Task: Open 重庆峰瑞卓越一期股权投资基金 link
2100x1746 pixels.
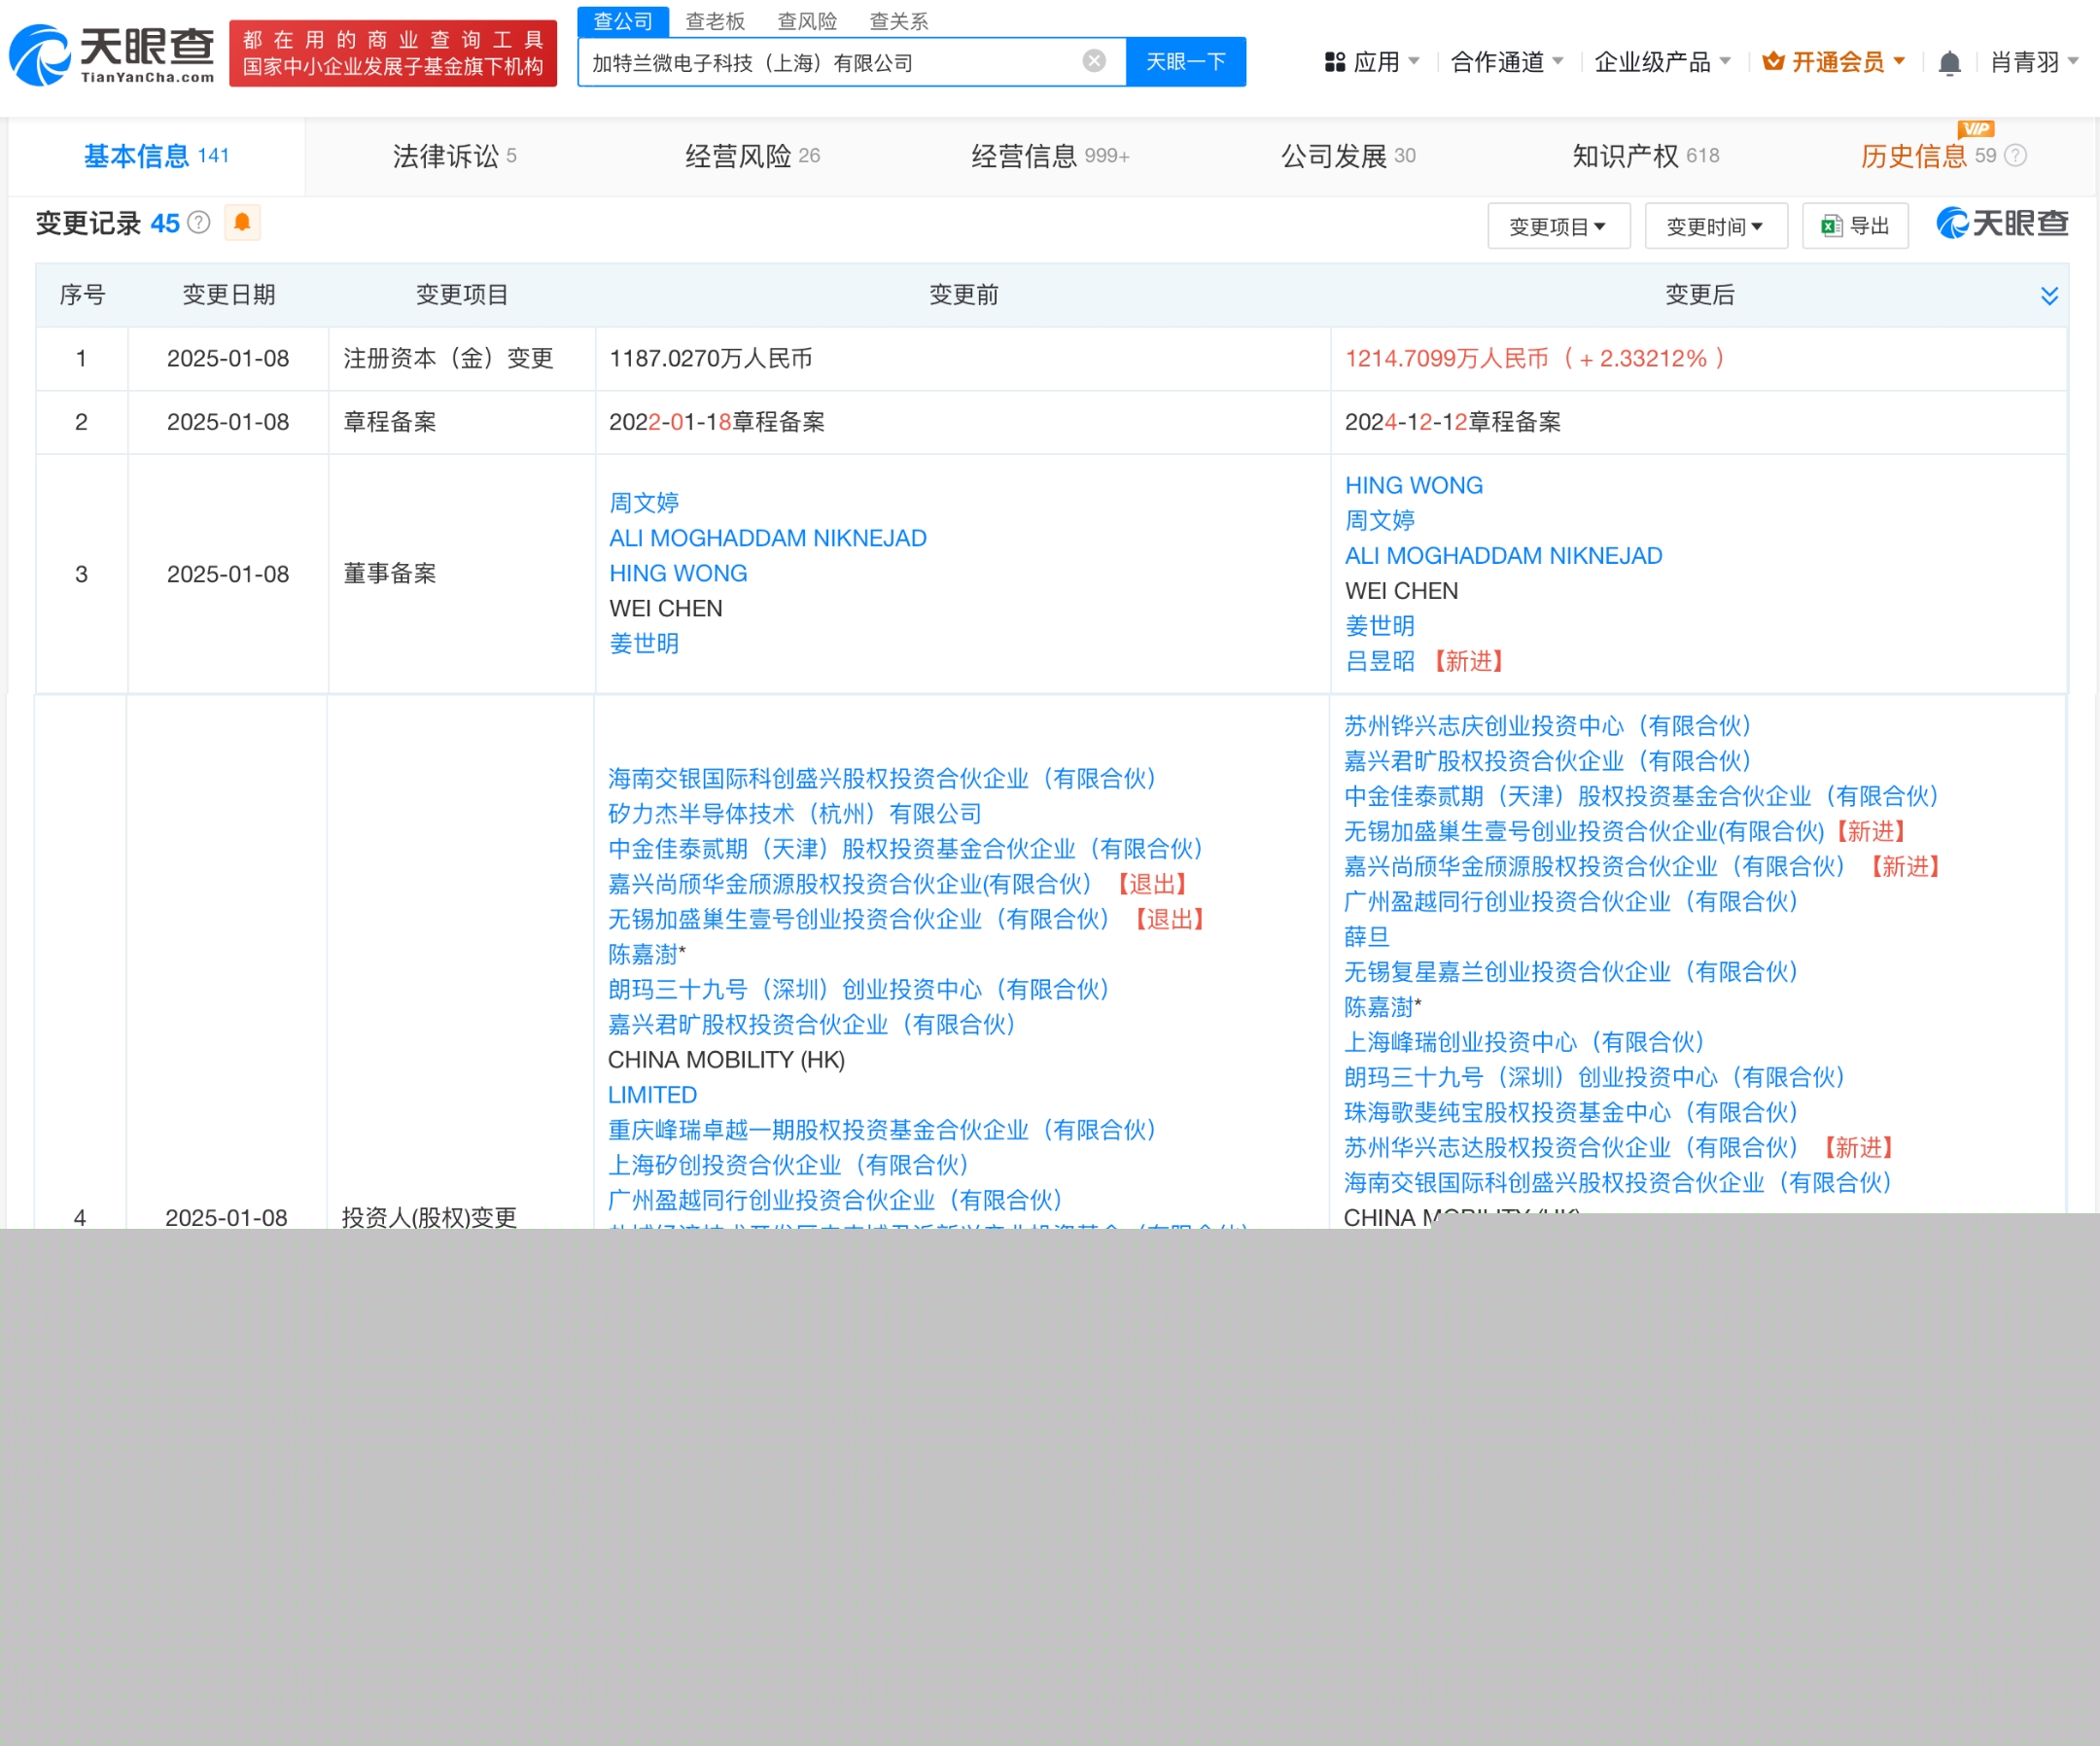Action: [x=882, y=1130]
